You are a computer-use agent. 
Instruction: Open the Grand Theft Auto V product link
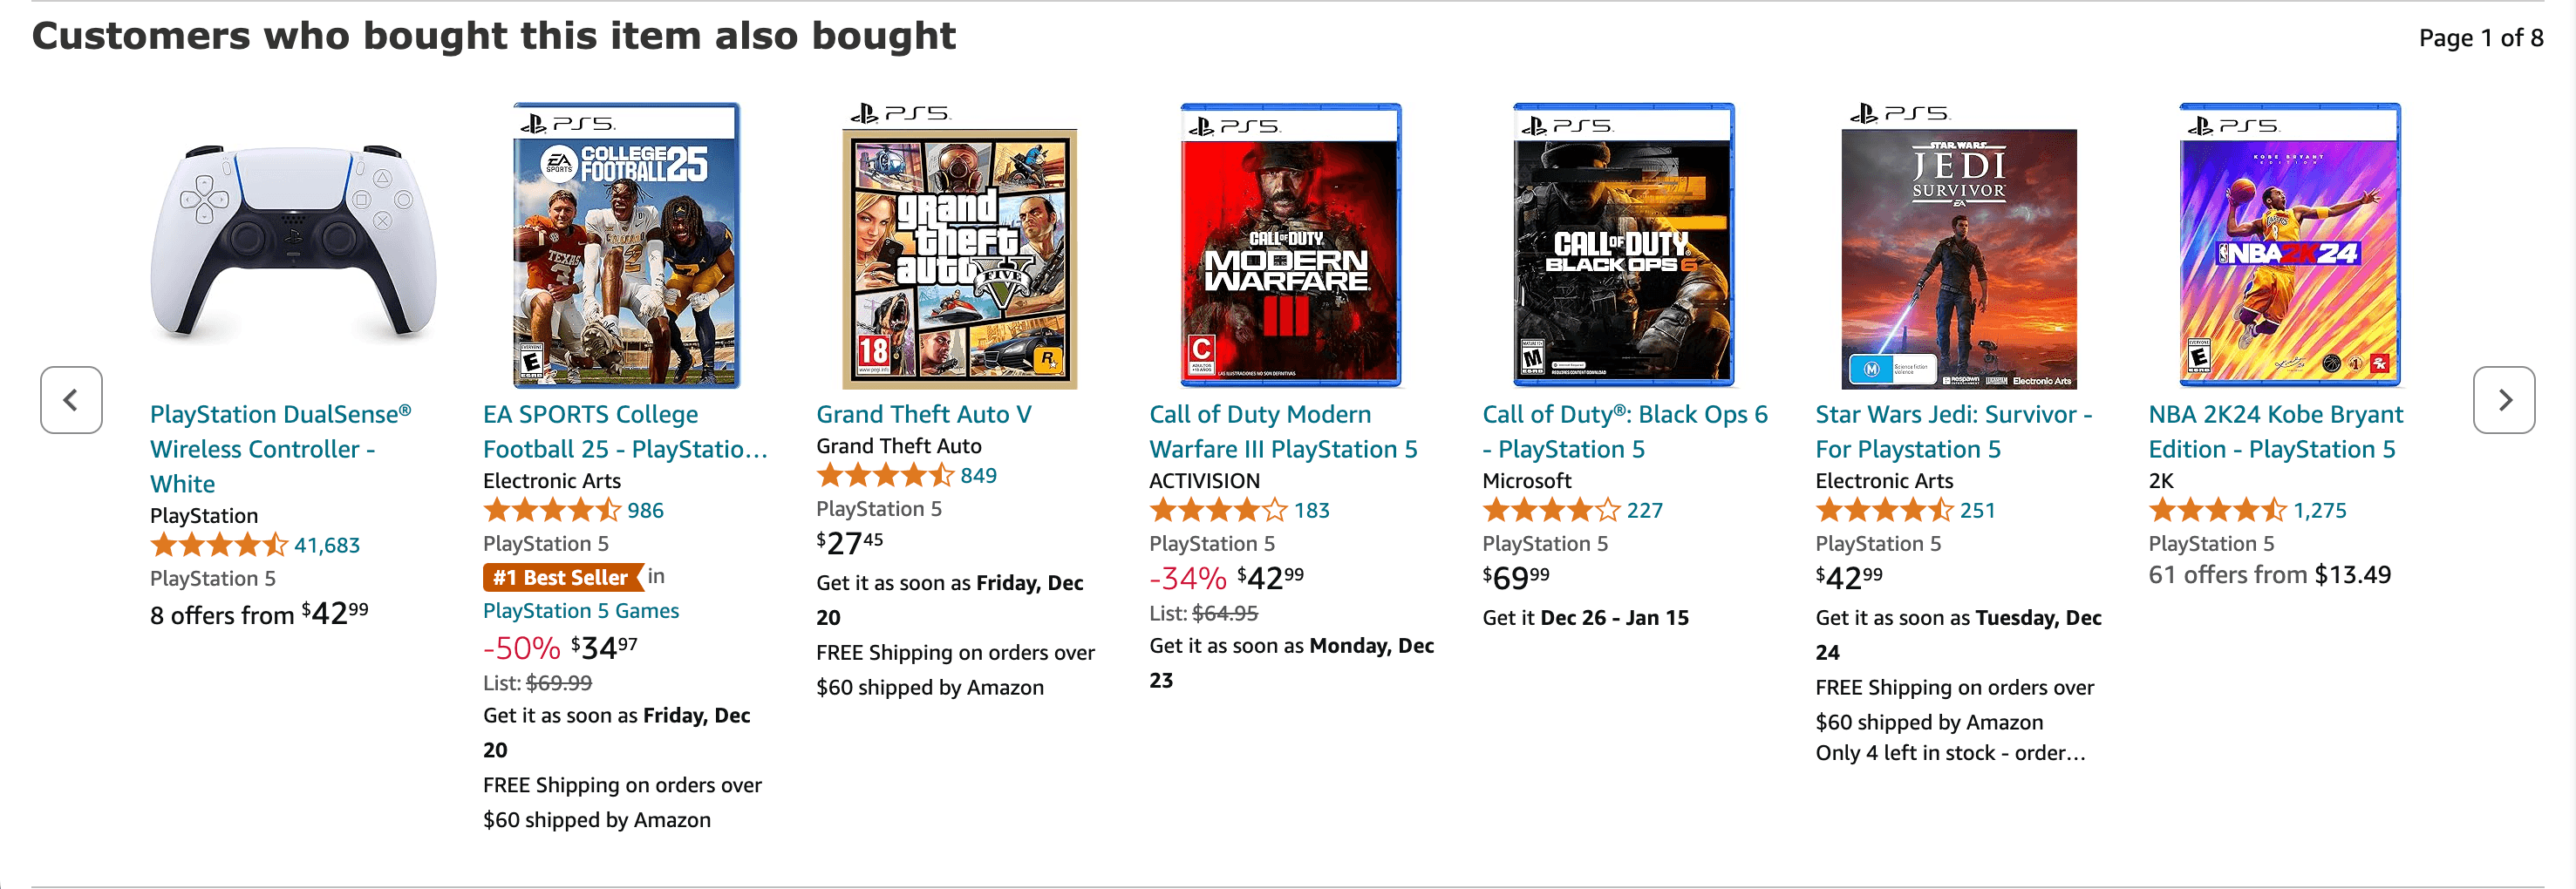click(x=925, y=413)
